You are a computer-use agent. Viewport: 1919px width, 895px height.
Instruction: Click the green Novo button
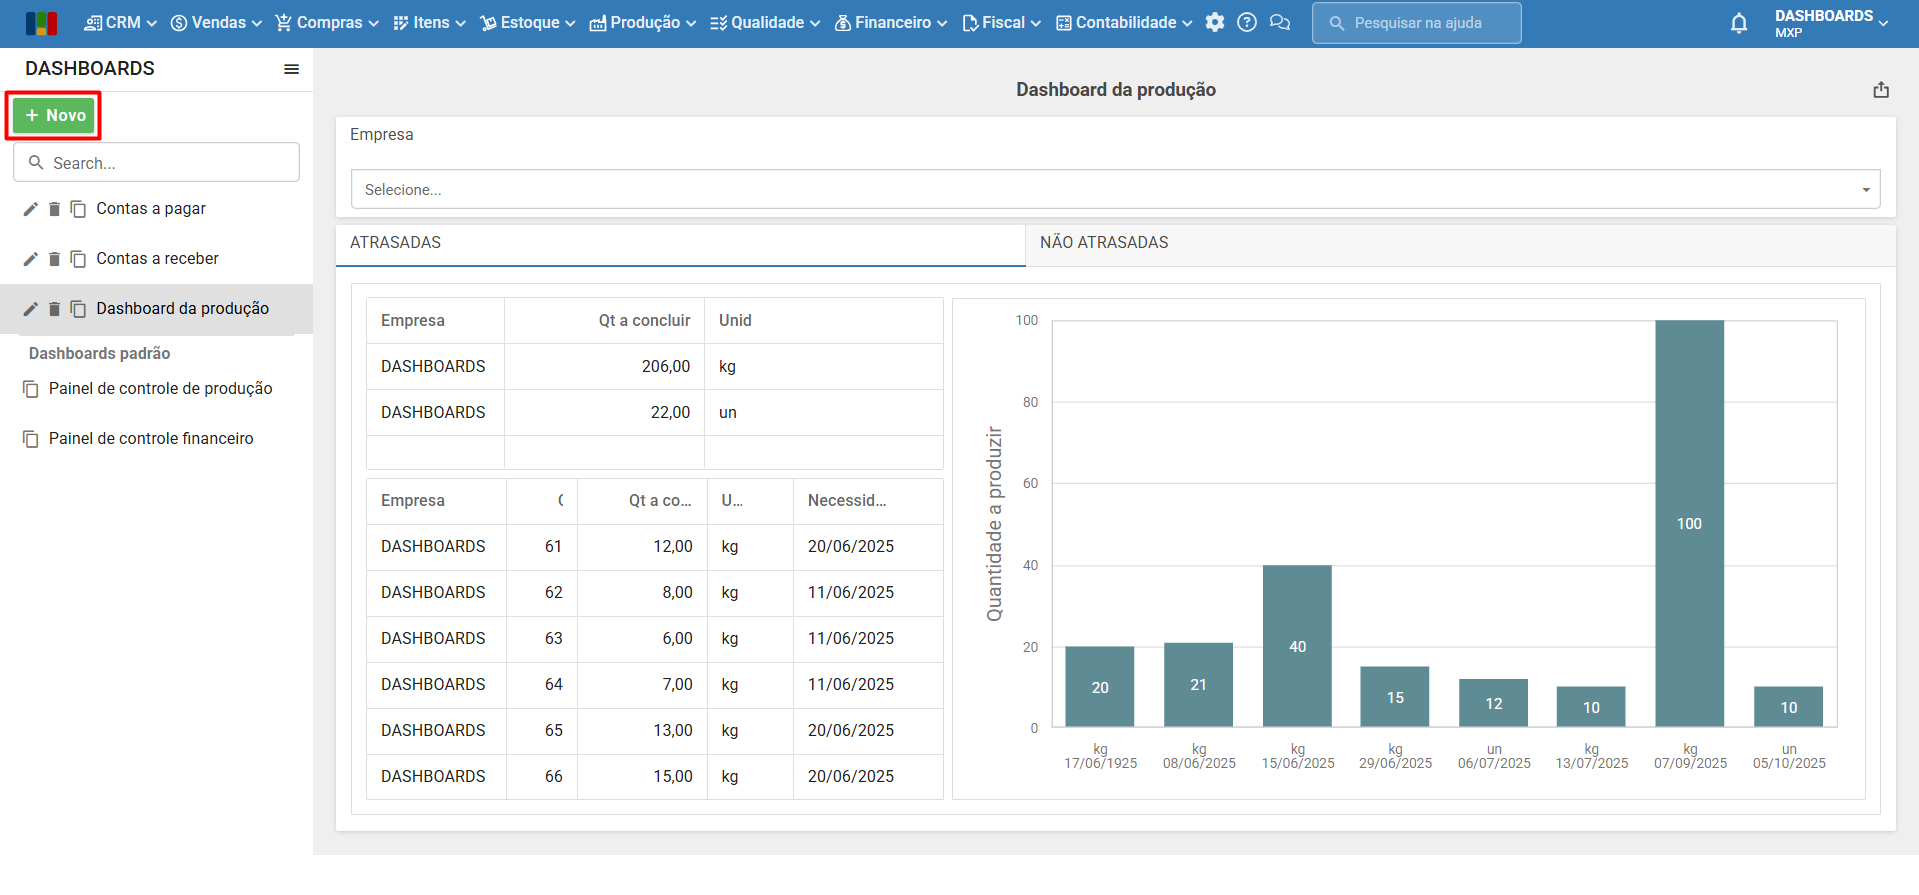tap(55, 116)
